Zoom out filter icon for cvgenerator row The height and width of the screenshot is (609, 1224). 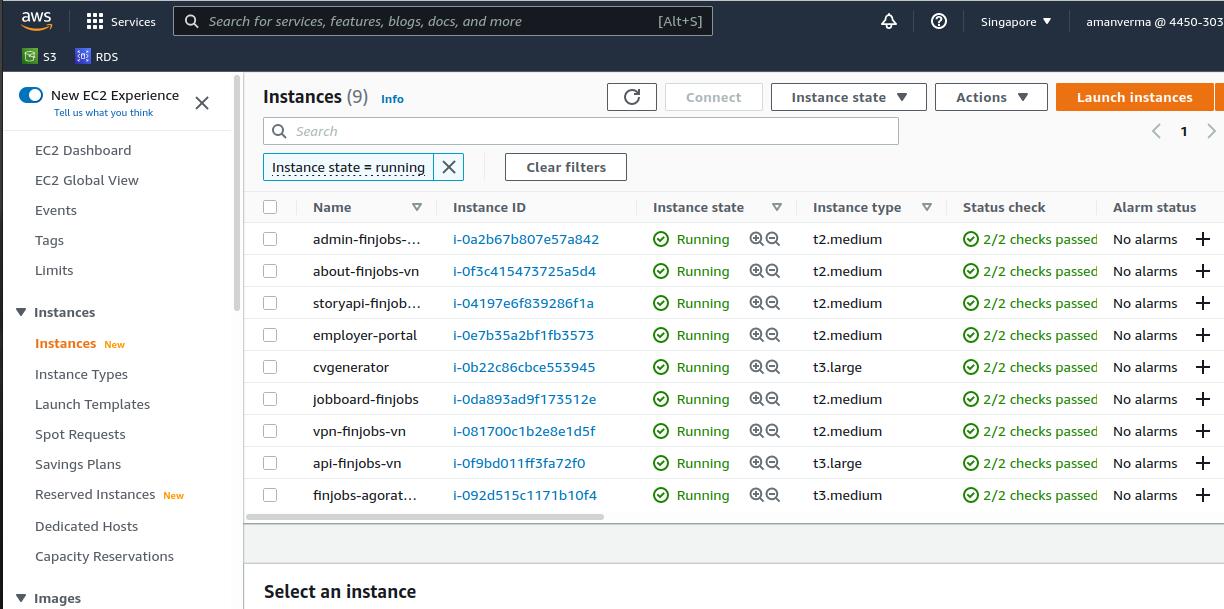coord(772,367)
